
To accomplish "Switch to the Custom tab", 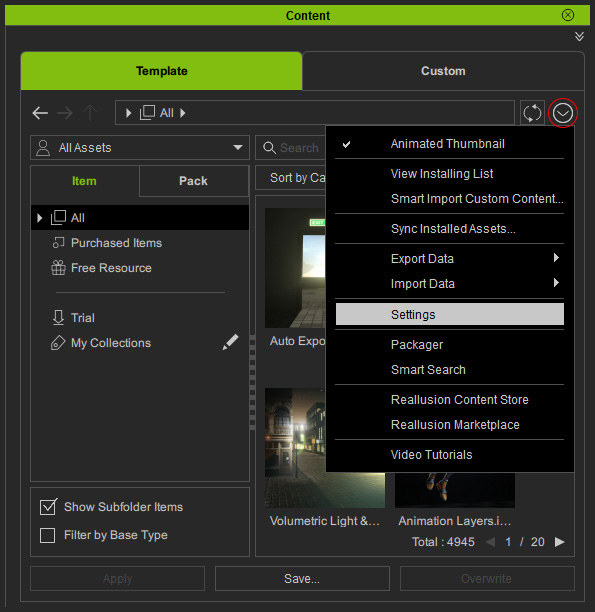I will pos(443,71).
